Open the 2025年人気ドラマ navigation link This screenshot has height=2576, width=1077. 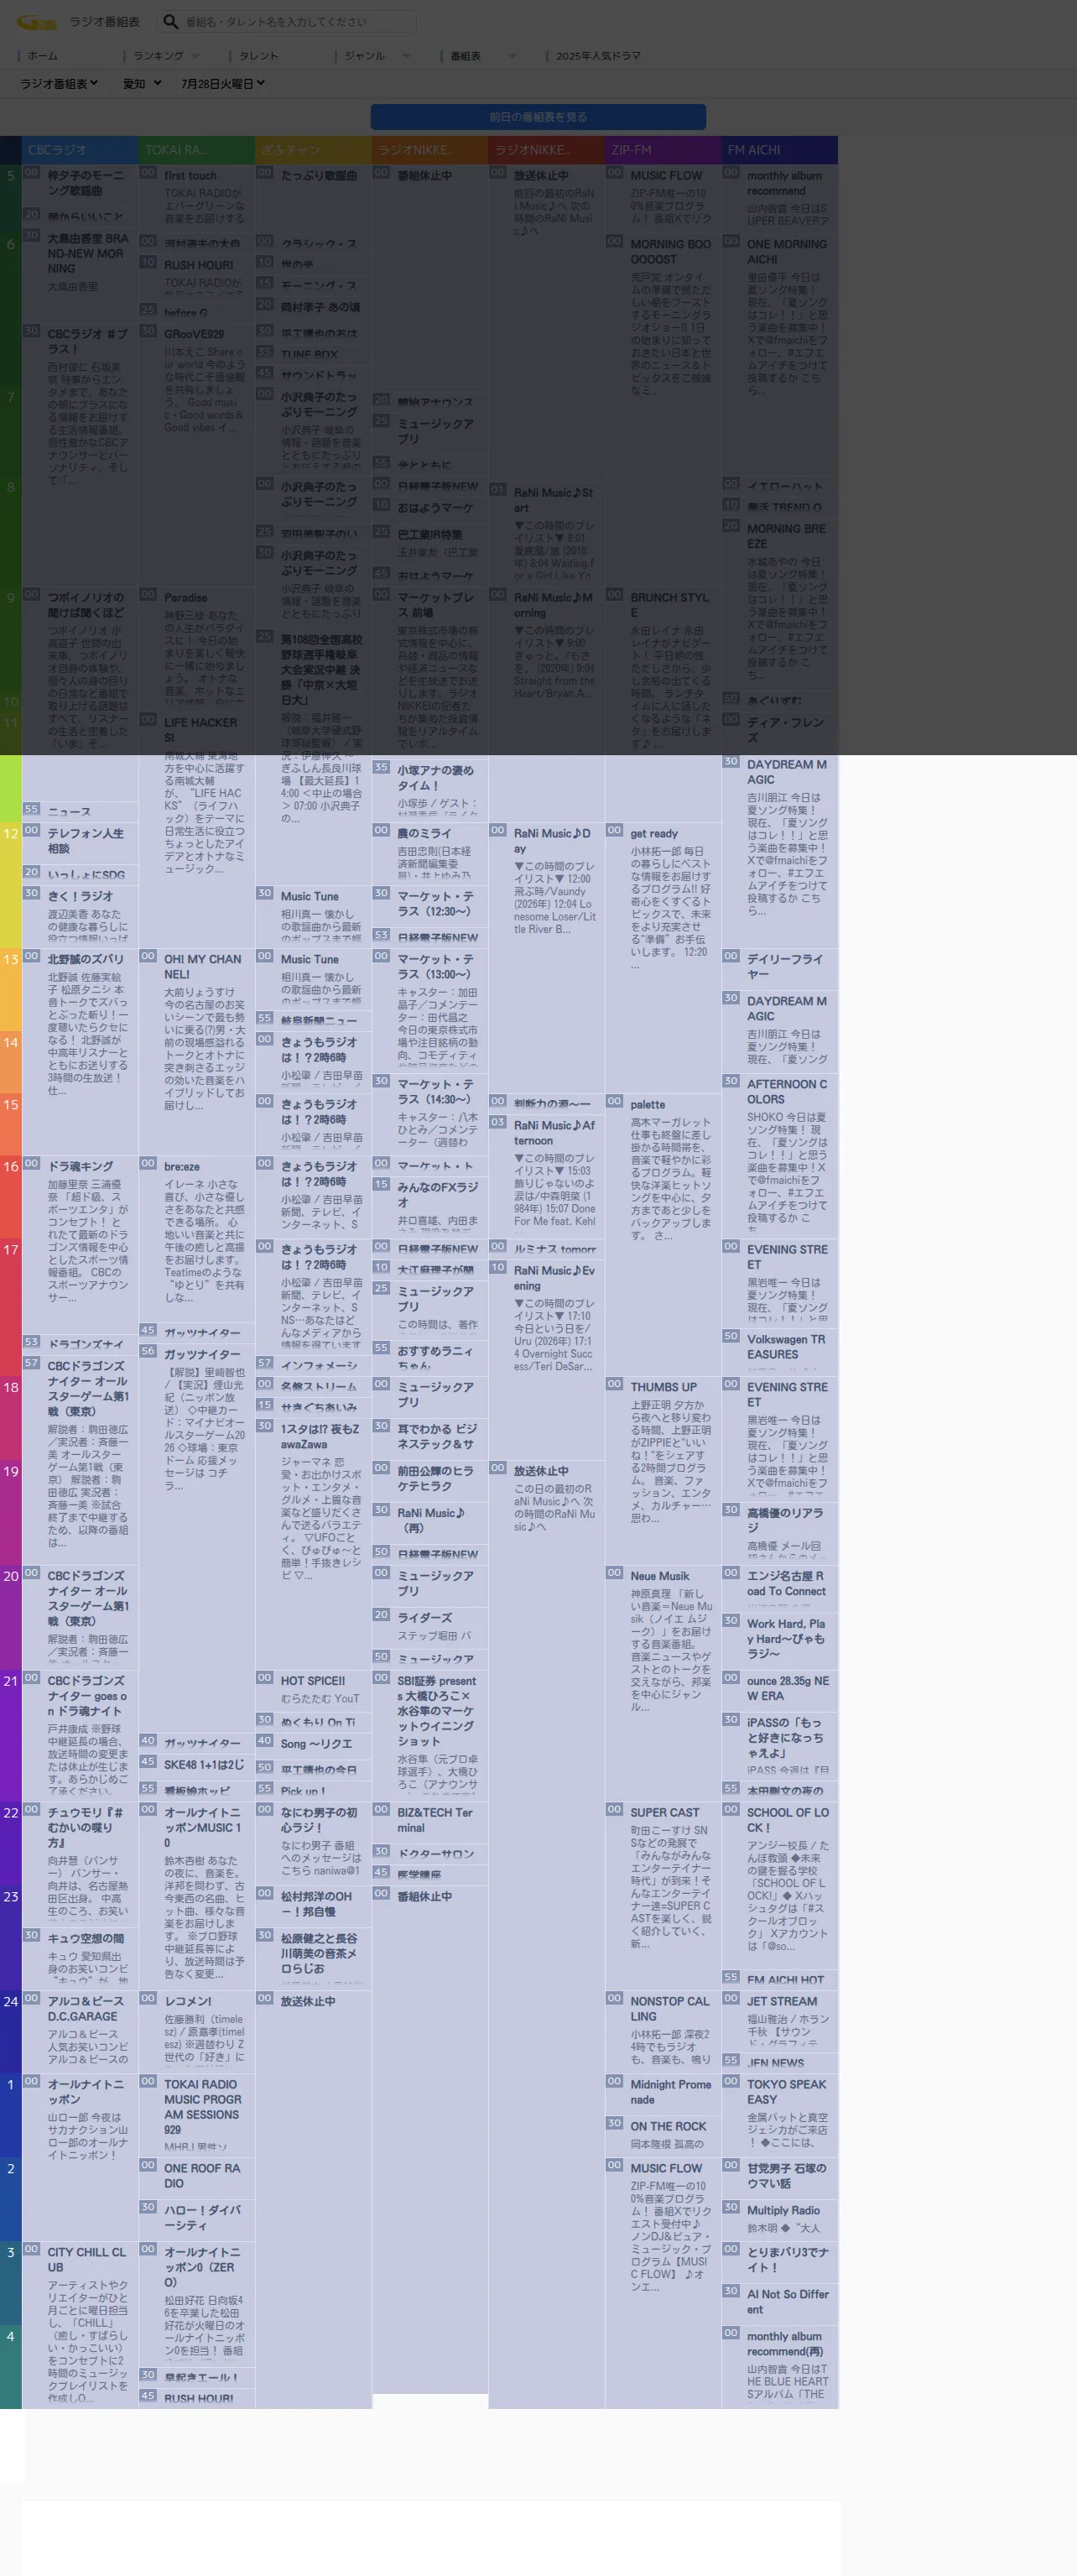598,56
